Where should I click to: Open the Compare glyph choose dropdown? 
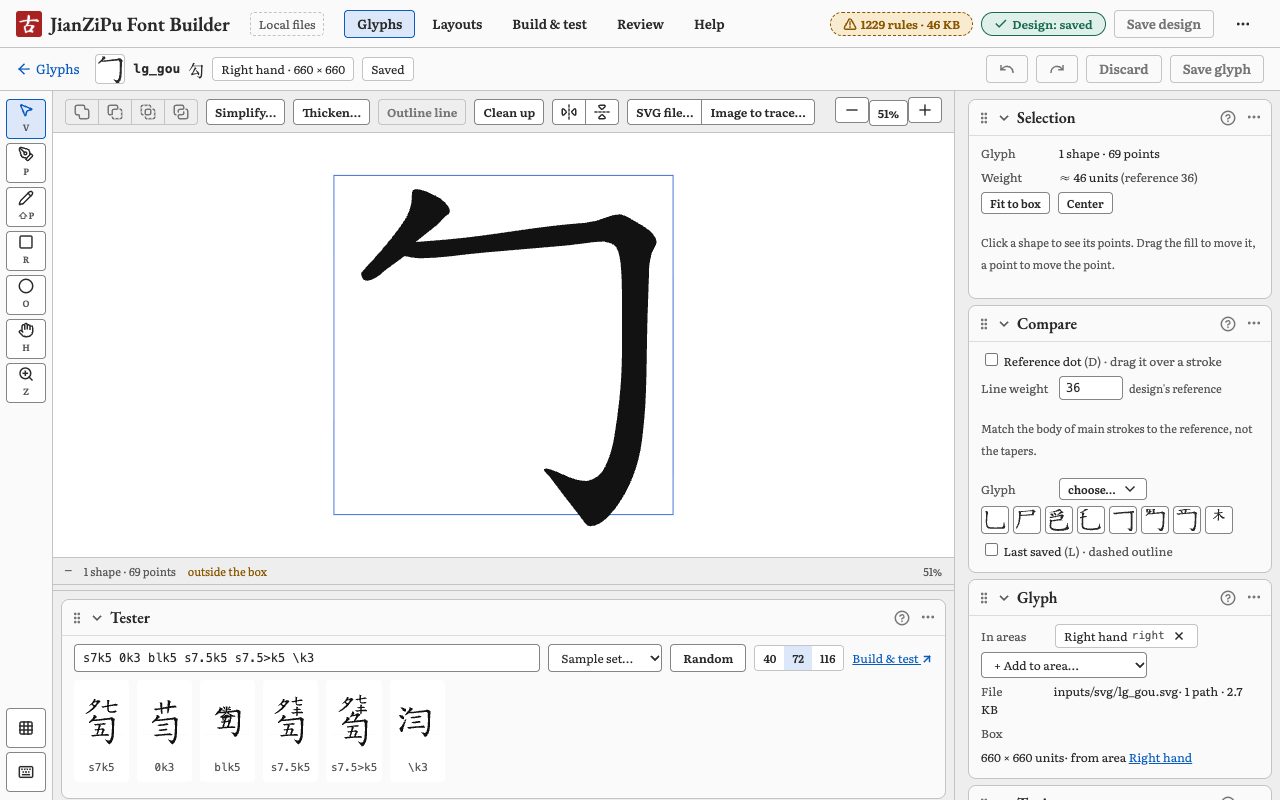click(1102, 489)
